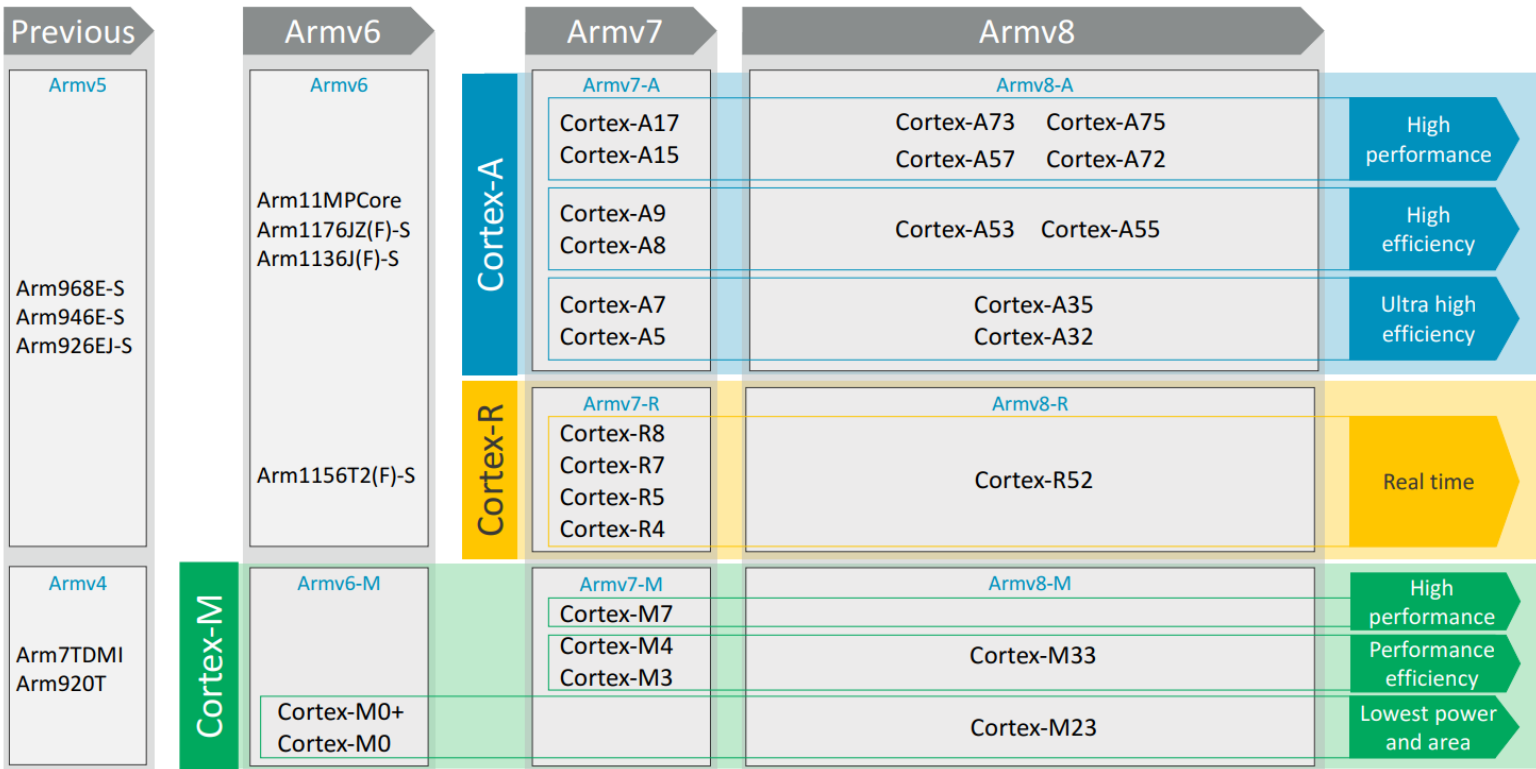Viewport: 1536px width, 769px height.
Task: Select the "Cortex-M3" text
Action: [616, 678]
